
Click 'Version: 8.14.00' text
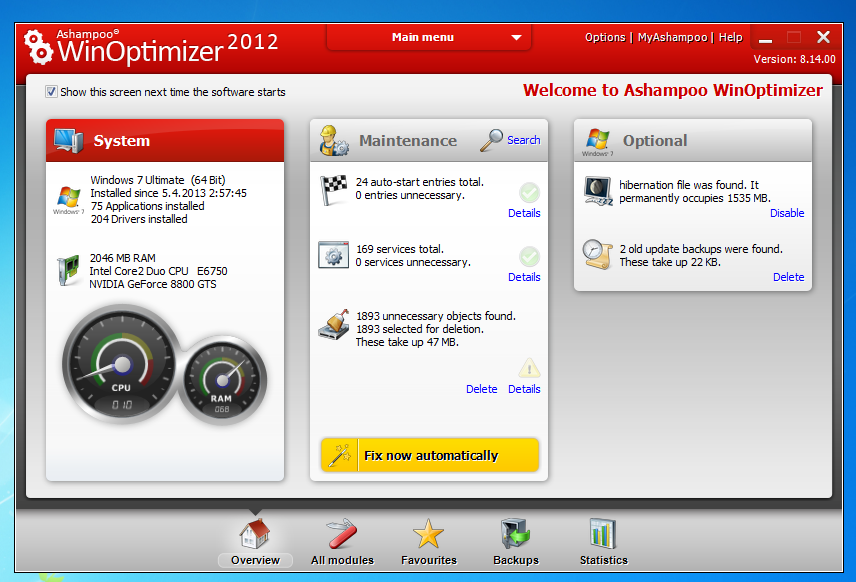click(x=794, y=59)
